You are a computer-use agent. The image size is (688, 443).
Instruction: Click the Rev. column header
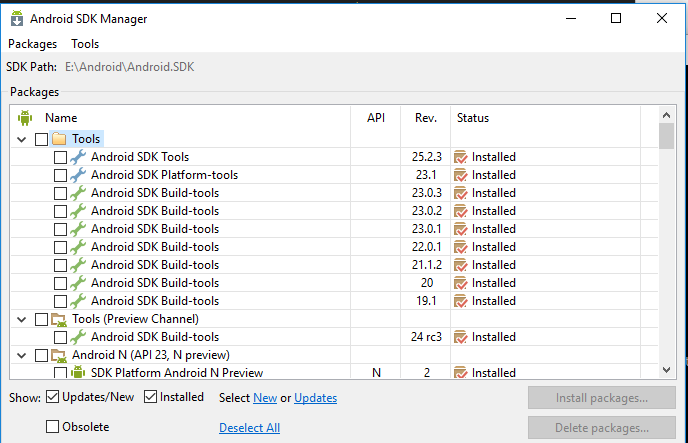coord(426,118)
